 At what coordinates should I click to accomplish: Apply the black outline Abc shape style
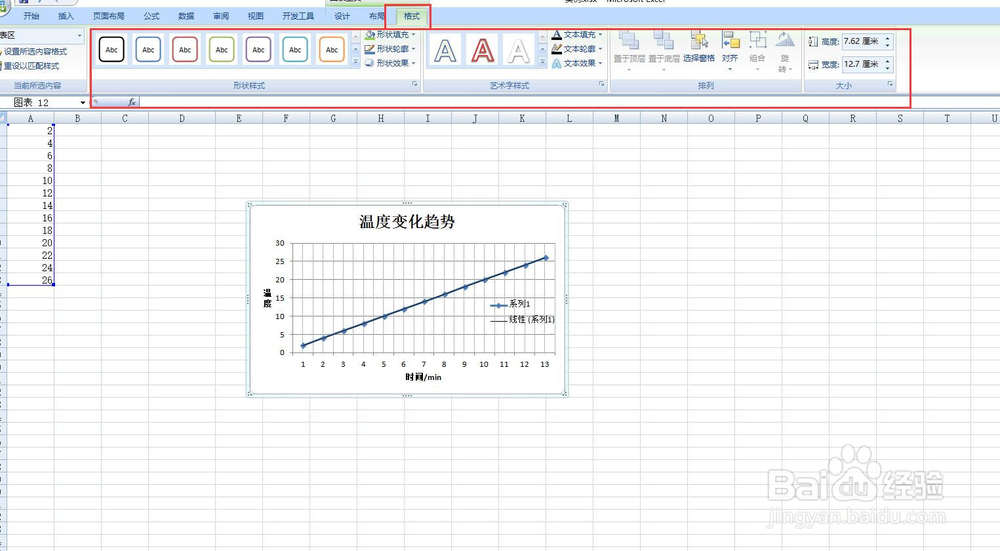pos(112,49)
